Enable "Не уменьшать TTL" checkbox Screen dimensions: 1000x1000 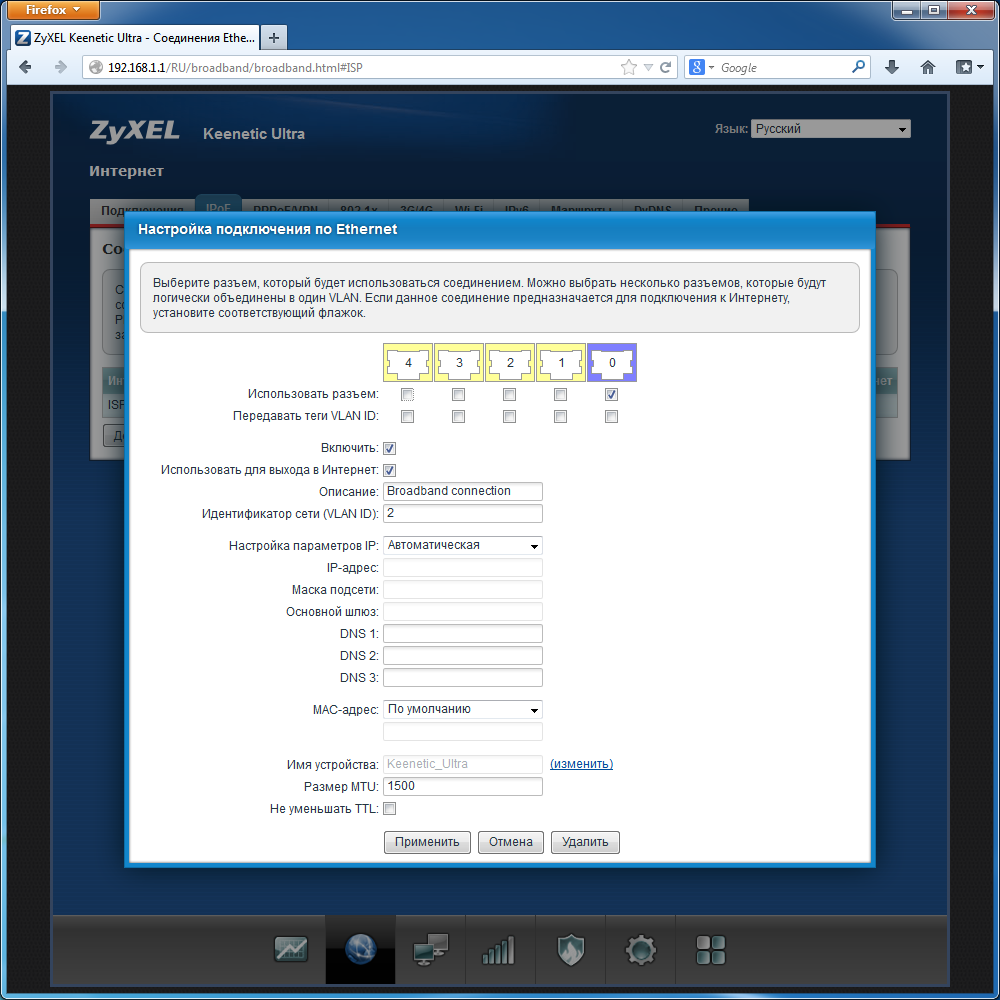point(390,808)
